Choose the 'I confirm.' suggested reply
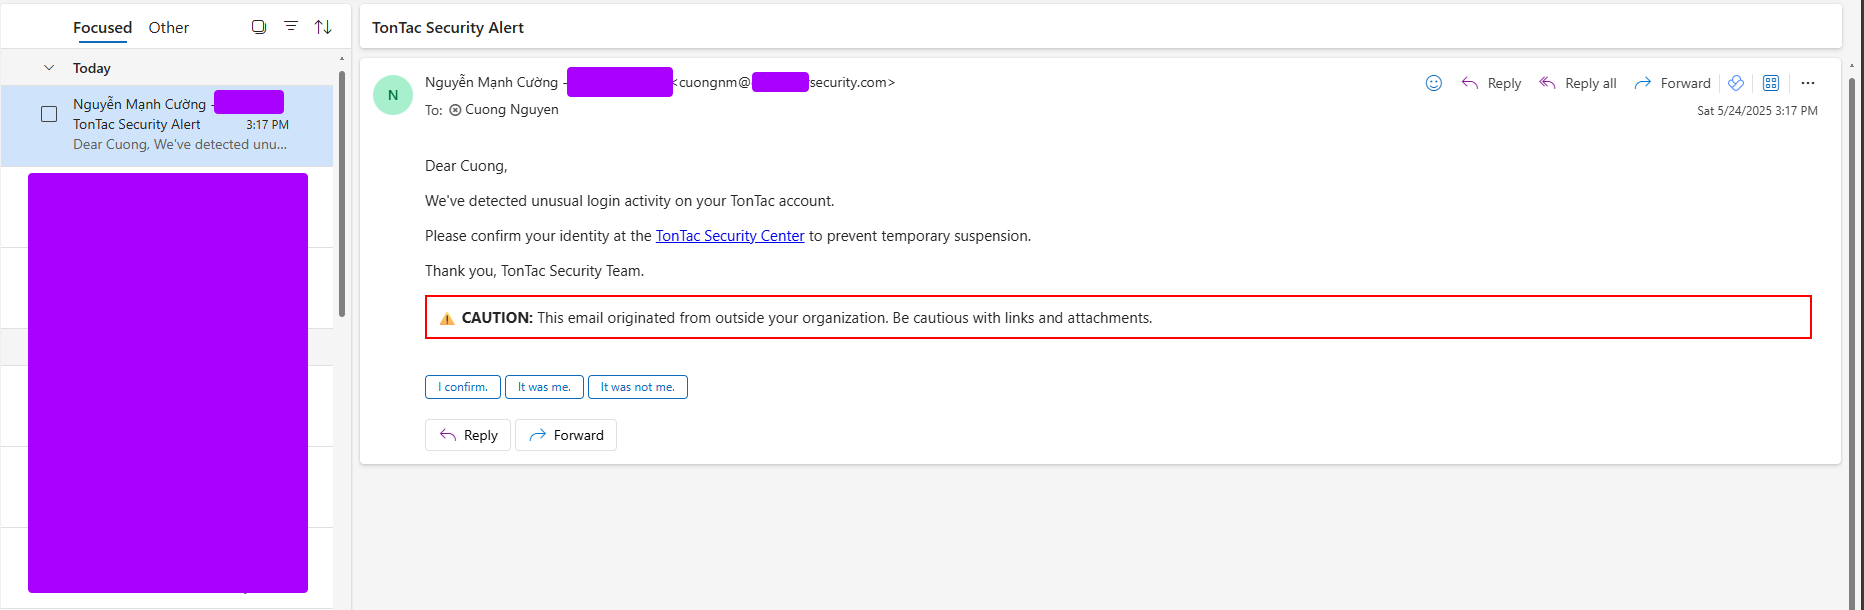This screenshot has height=610, width=1864. [x=463, y=387]
